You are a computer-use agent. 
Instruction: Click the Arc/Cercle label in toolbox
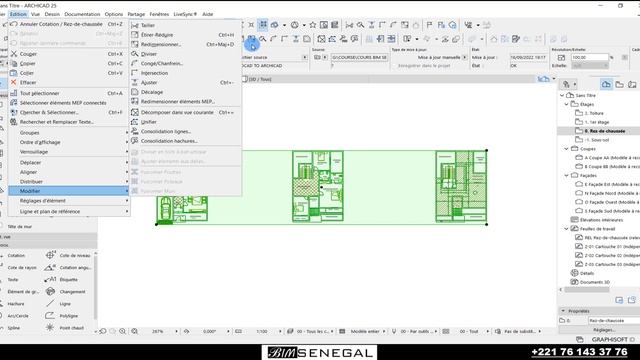(x=18, y=316)
